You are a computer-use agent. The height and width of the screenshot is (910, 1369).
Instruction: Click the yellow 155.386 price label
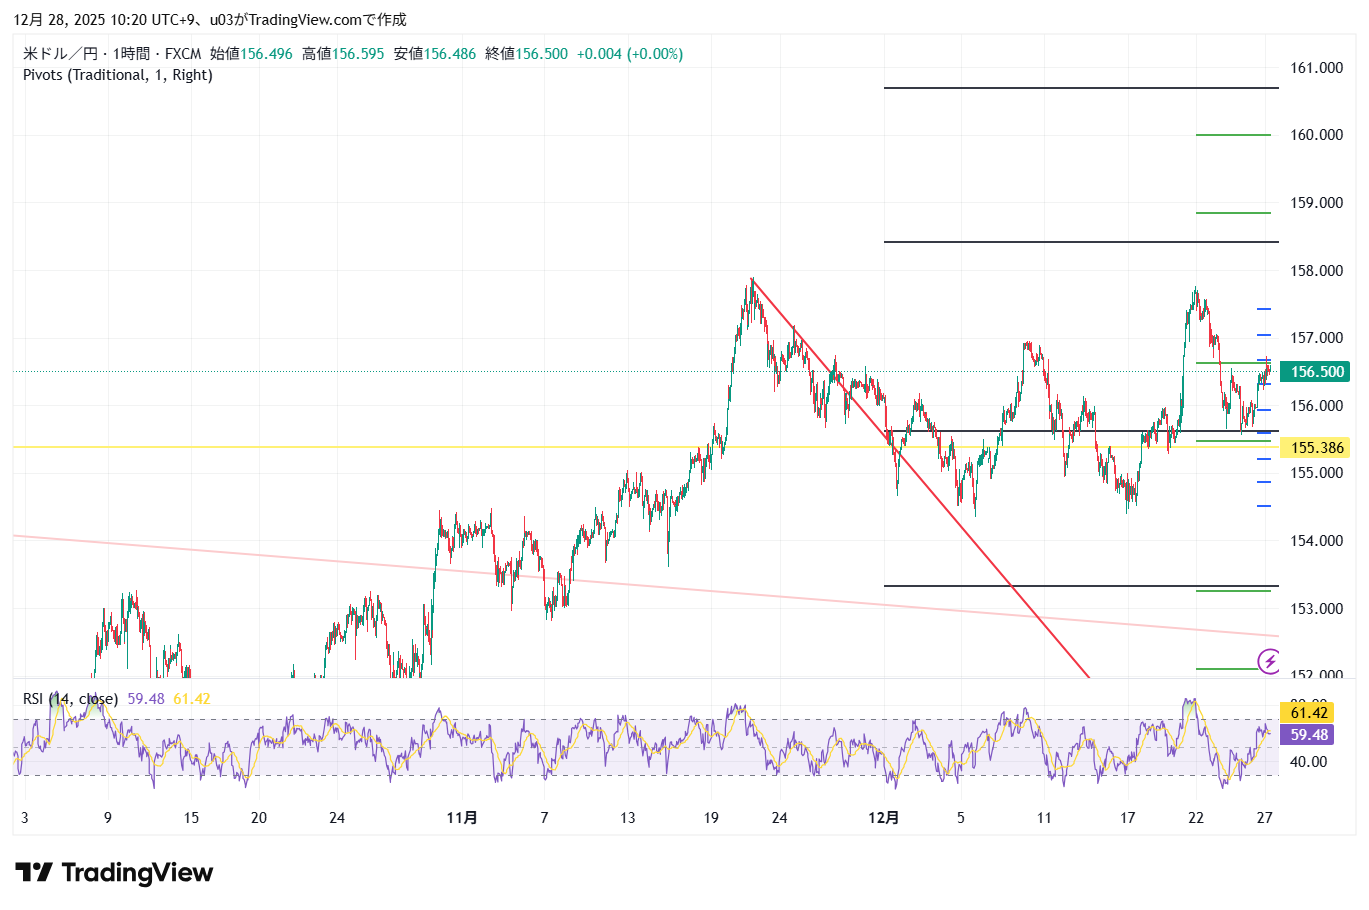pos(1316,448)
